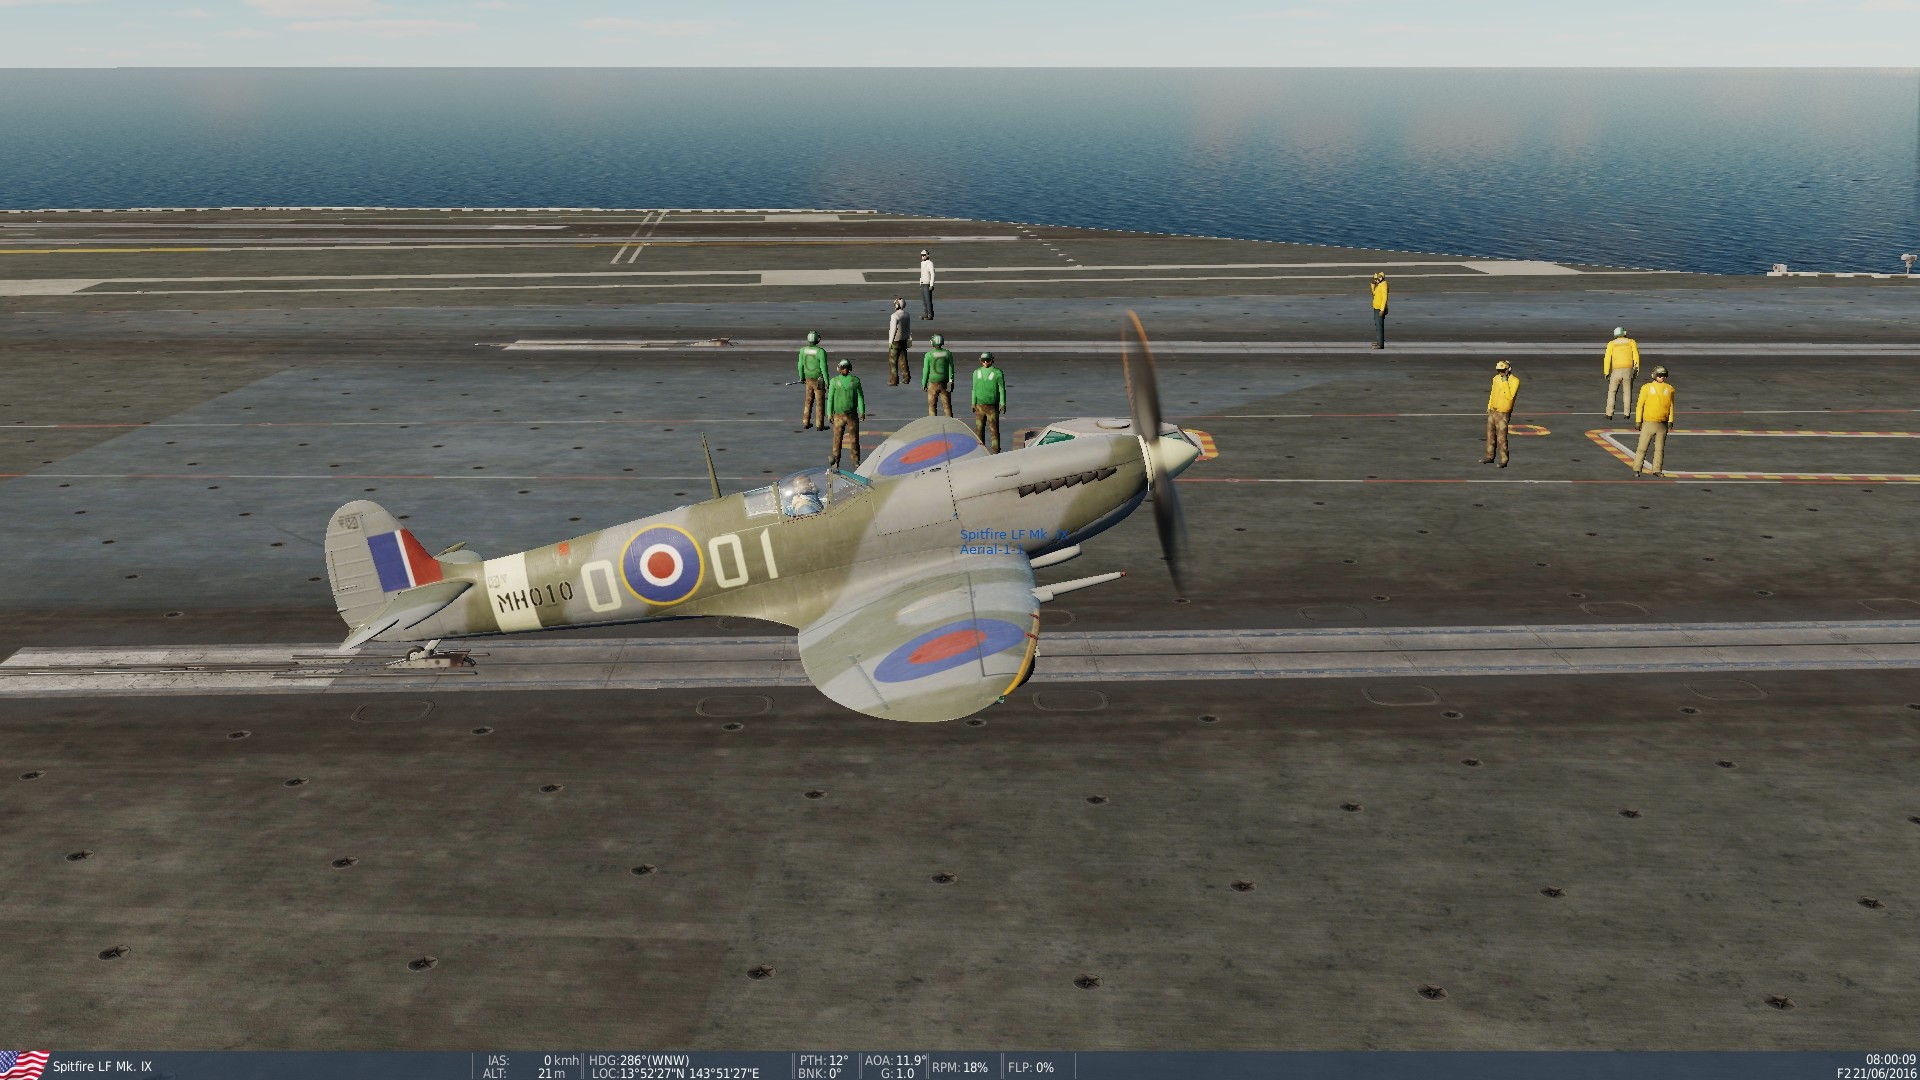1920x1080 pixels.
Task: Click the 'PTH: 12°' pitch readout
Action: coord(825,1060)
